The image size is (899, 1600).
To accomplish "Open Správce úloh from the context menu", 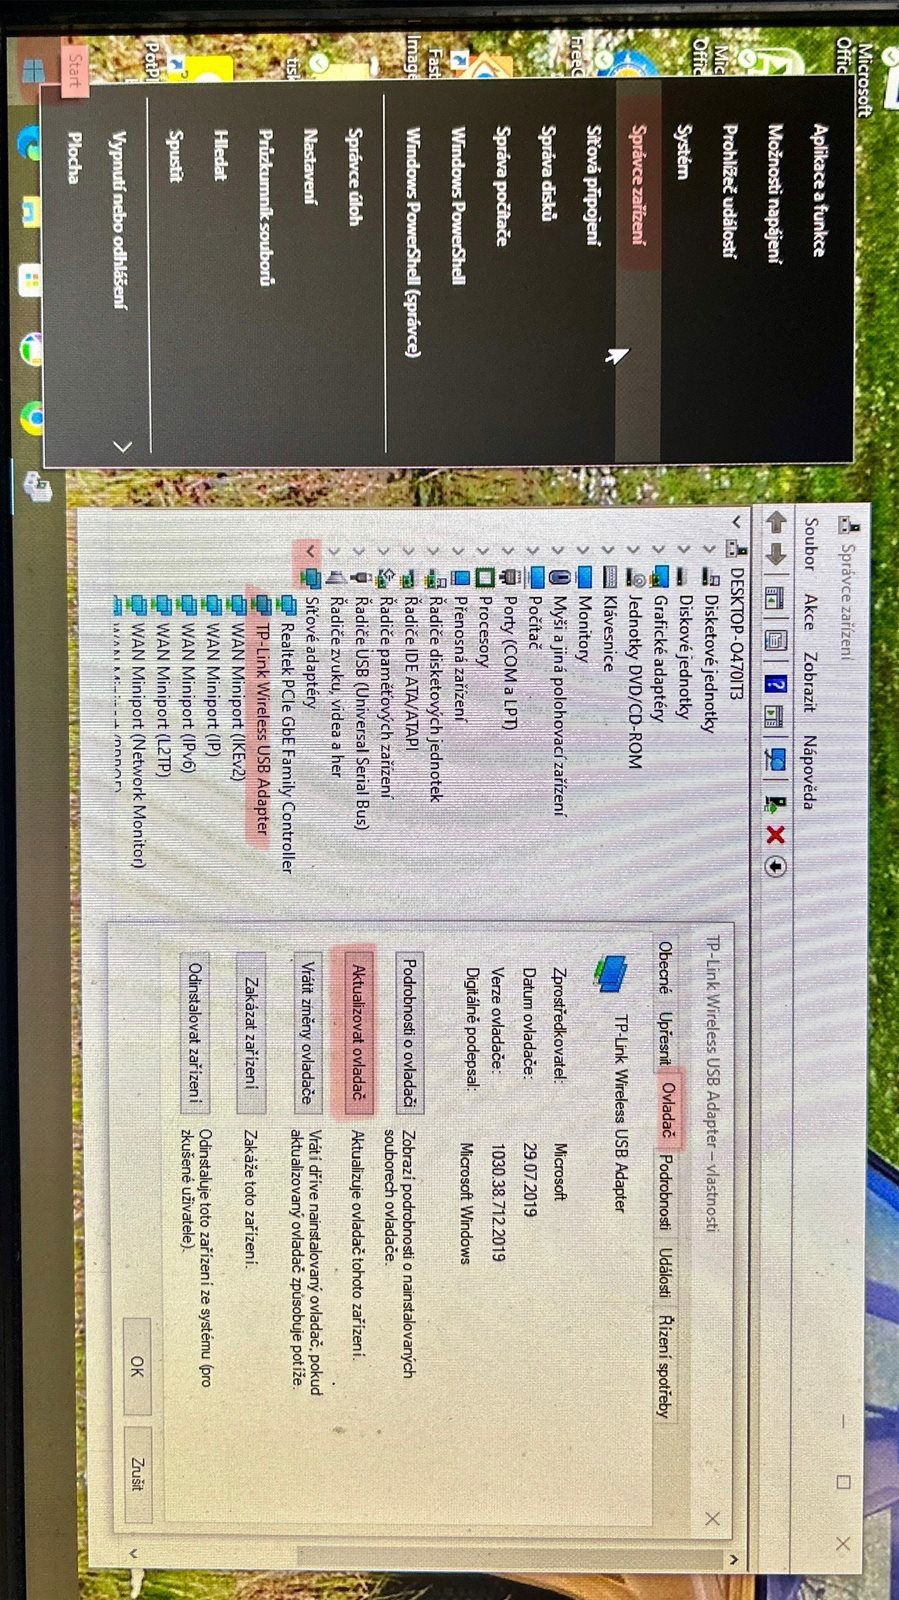I will point(354,176).
